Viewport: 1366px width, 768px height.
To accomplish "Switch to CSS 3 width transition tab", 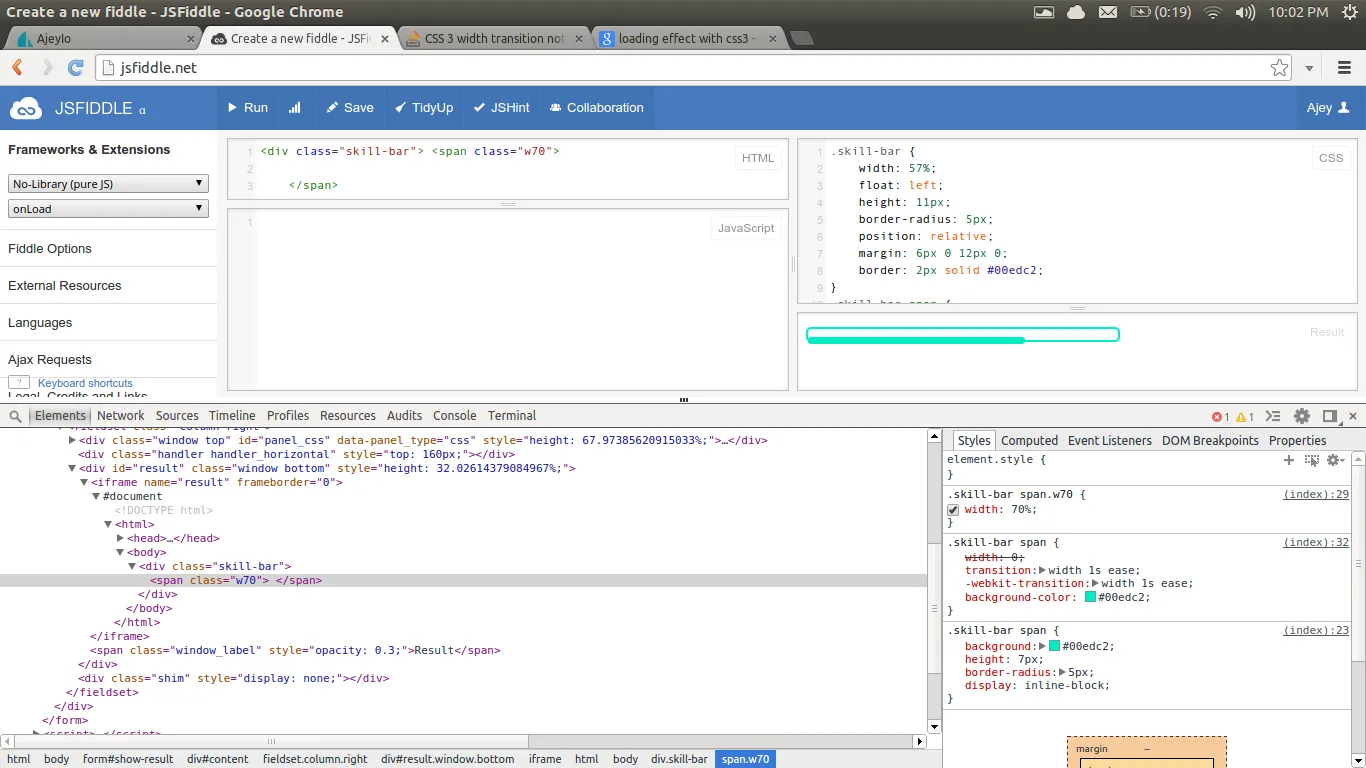I will coord(495,39).
